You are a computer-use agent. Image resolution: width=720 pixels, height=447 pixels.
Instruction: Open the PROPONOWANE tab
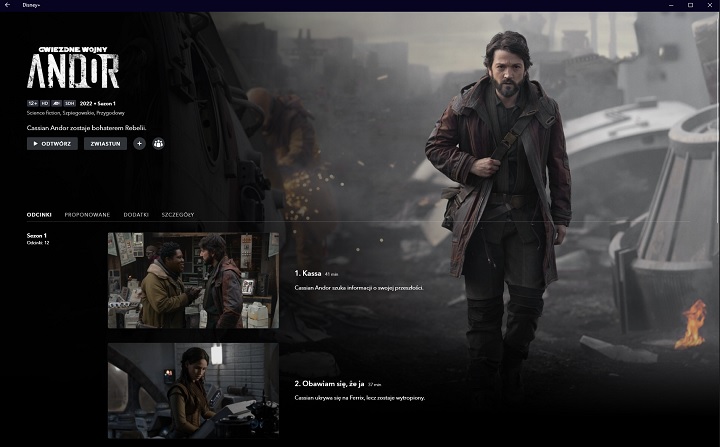pyautogui.click(x=87, y=214)
